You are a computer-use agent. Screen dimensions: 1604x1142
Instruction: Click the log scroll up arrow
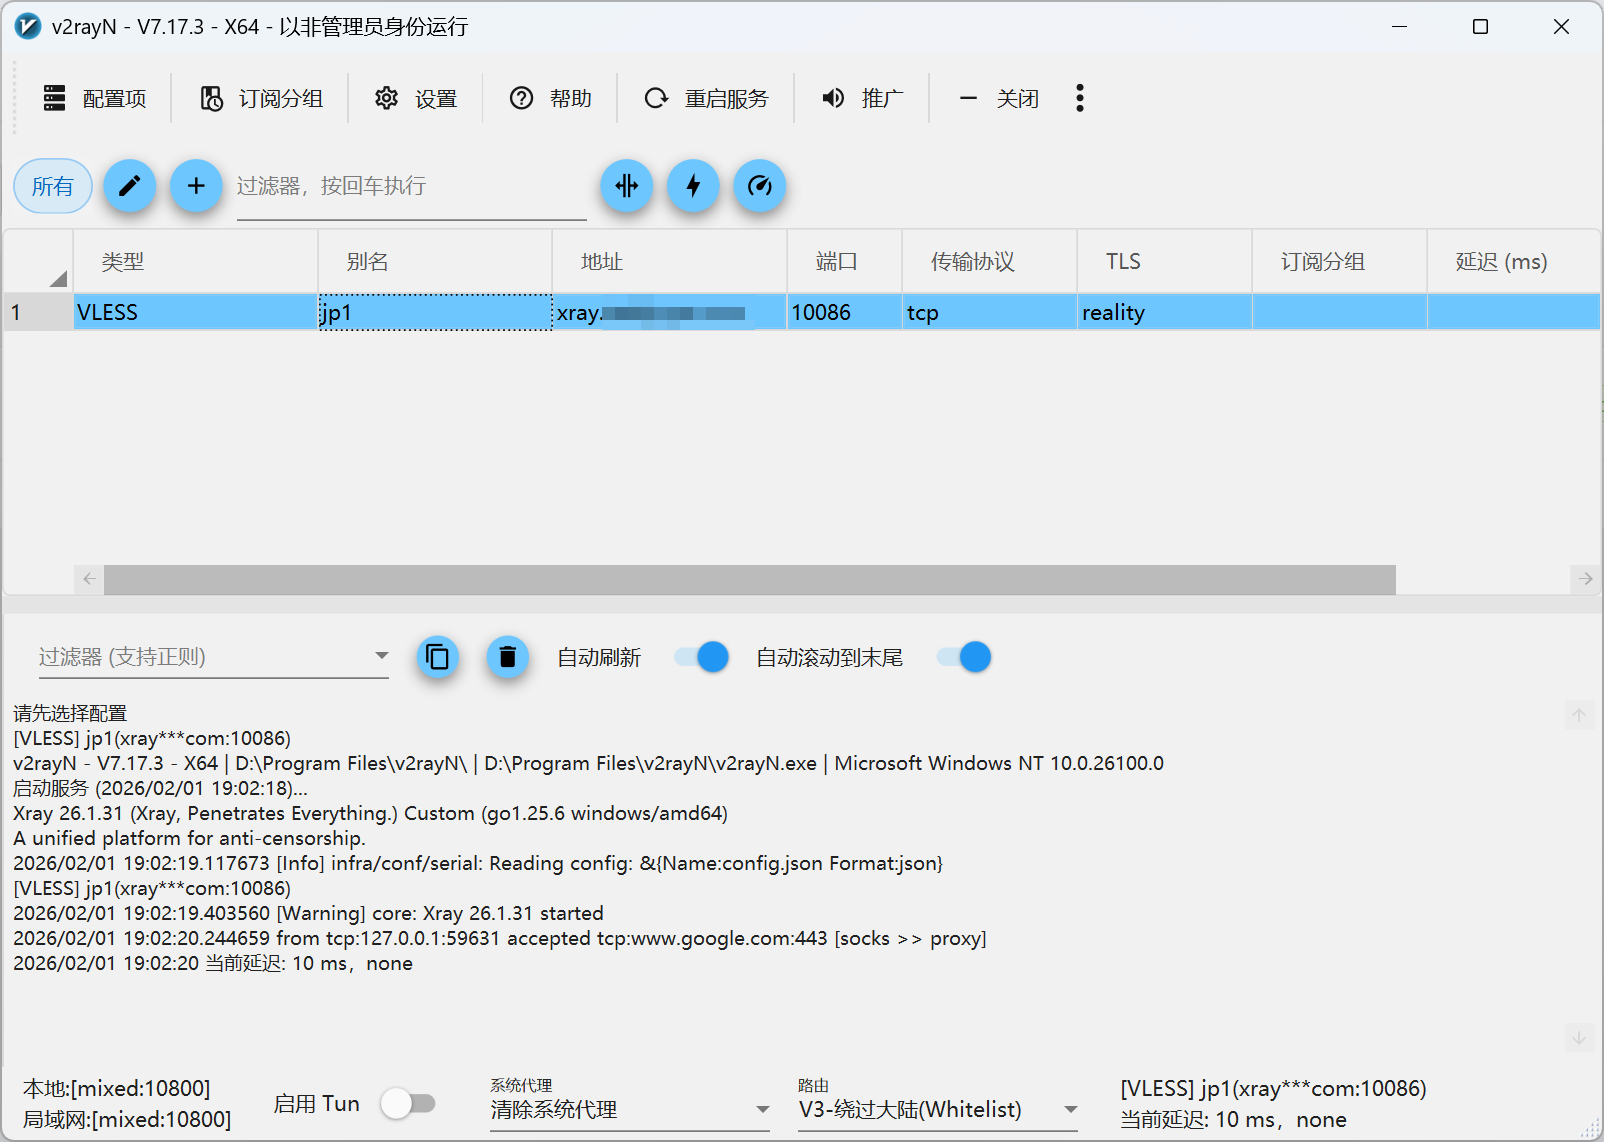click(1579, 715)
